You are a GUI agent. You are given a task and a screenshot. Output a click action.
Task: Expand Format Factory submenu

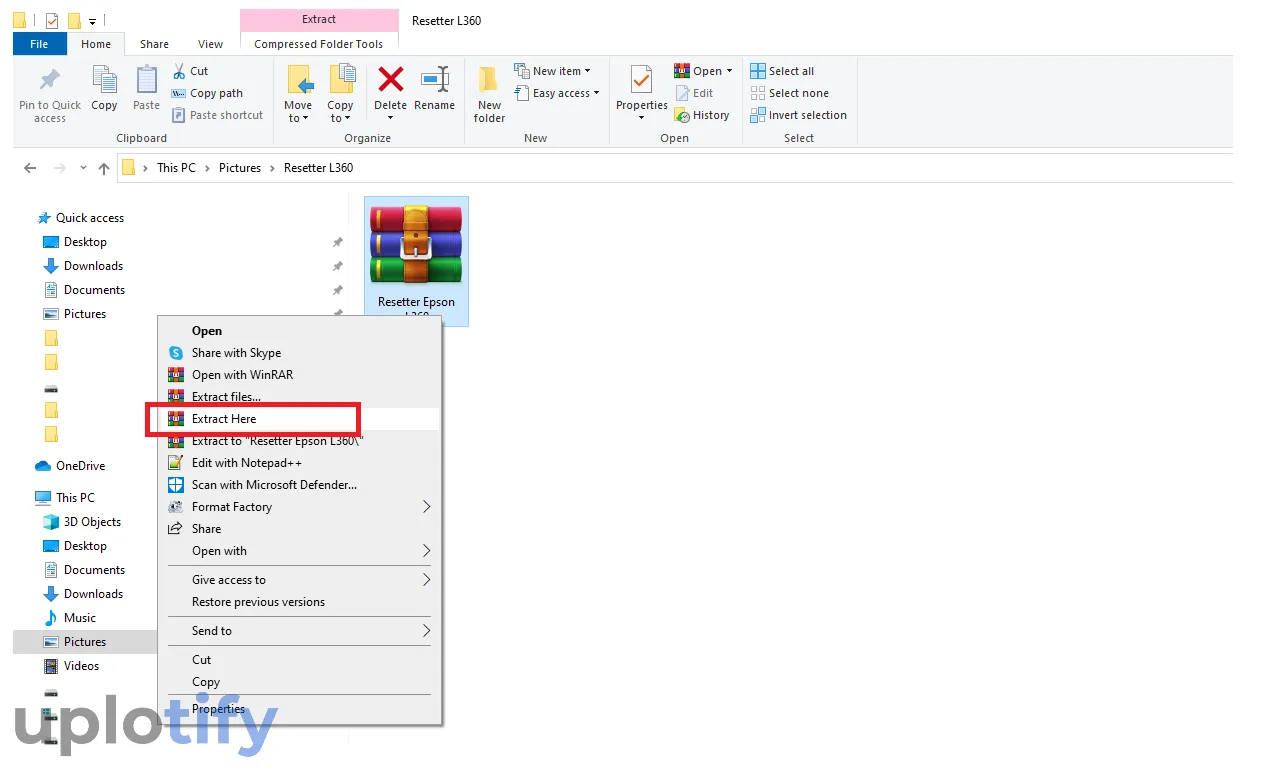pyautogui.click(x=300, y=507)
